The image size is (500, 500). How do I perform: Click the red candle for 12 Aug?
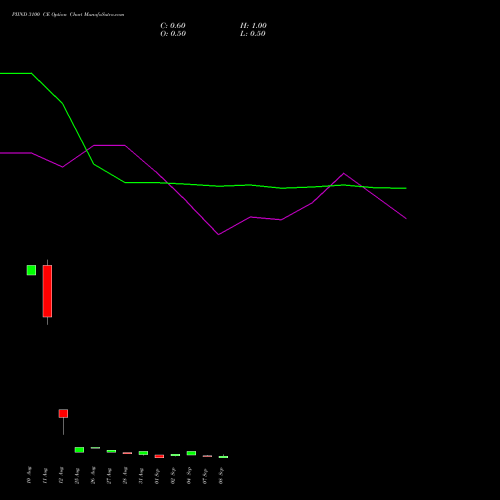[63, 414]
